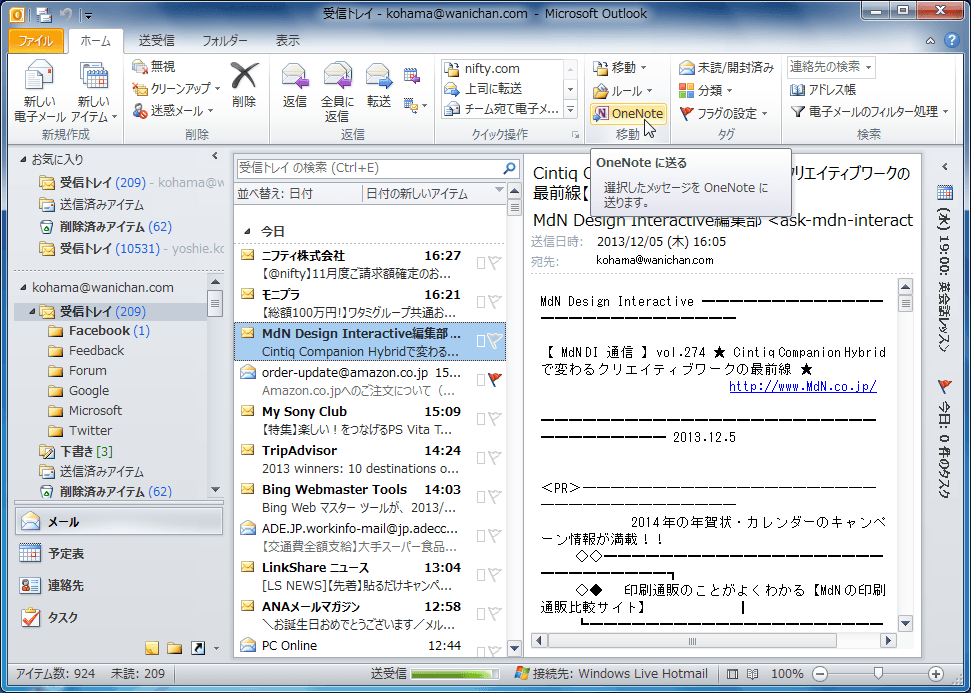Click the zoom slider handle in status bar

coord(877,674)
